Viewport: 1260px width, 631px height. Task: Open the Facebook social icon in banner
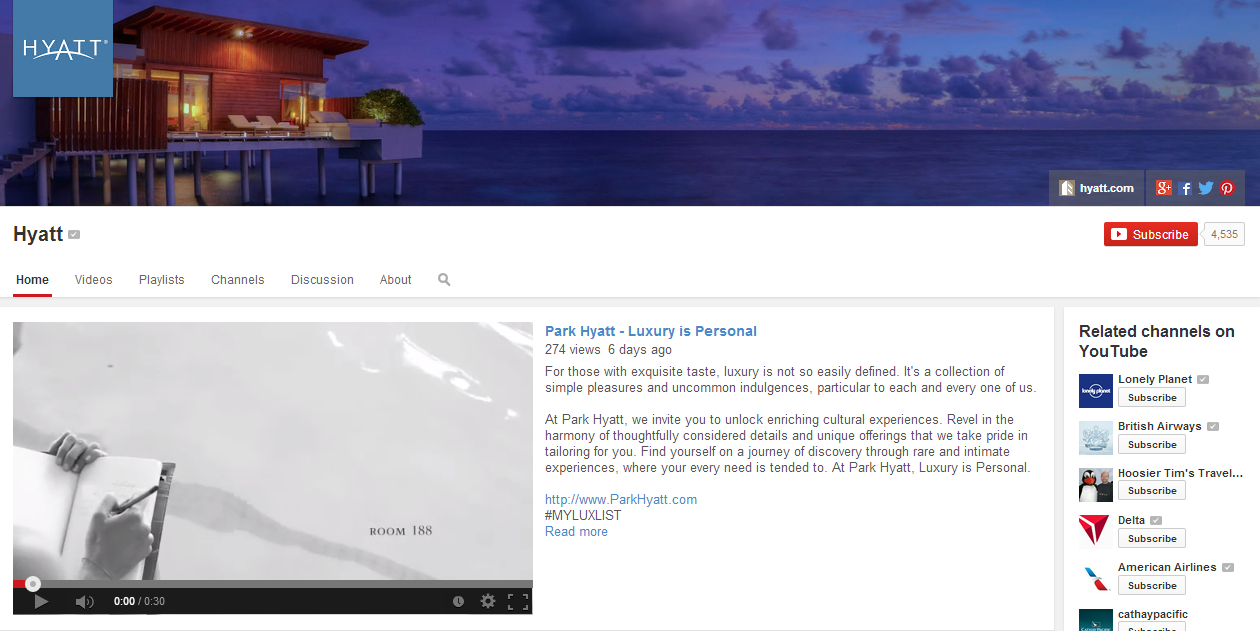tap(1186, 188)
